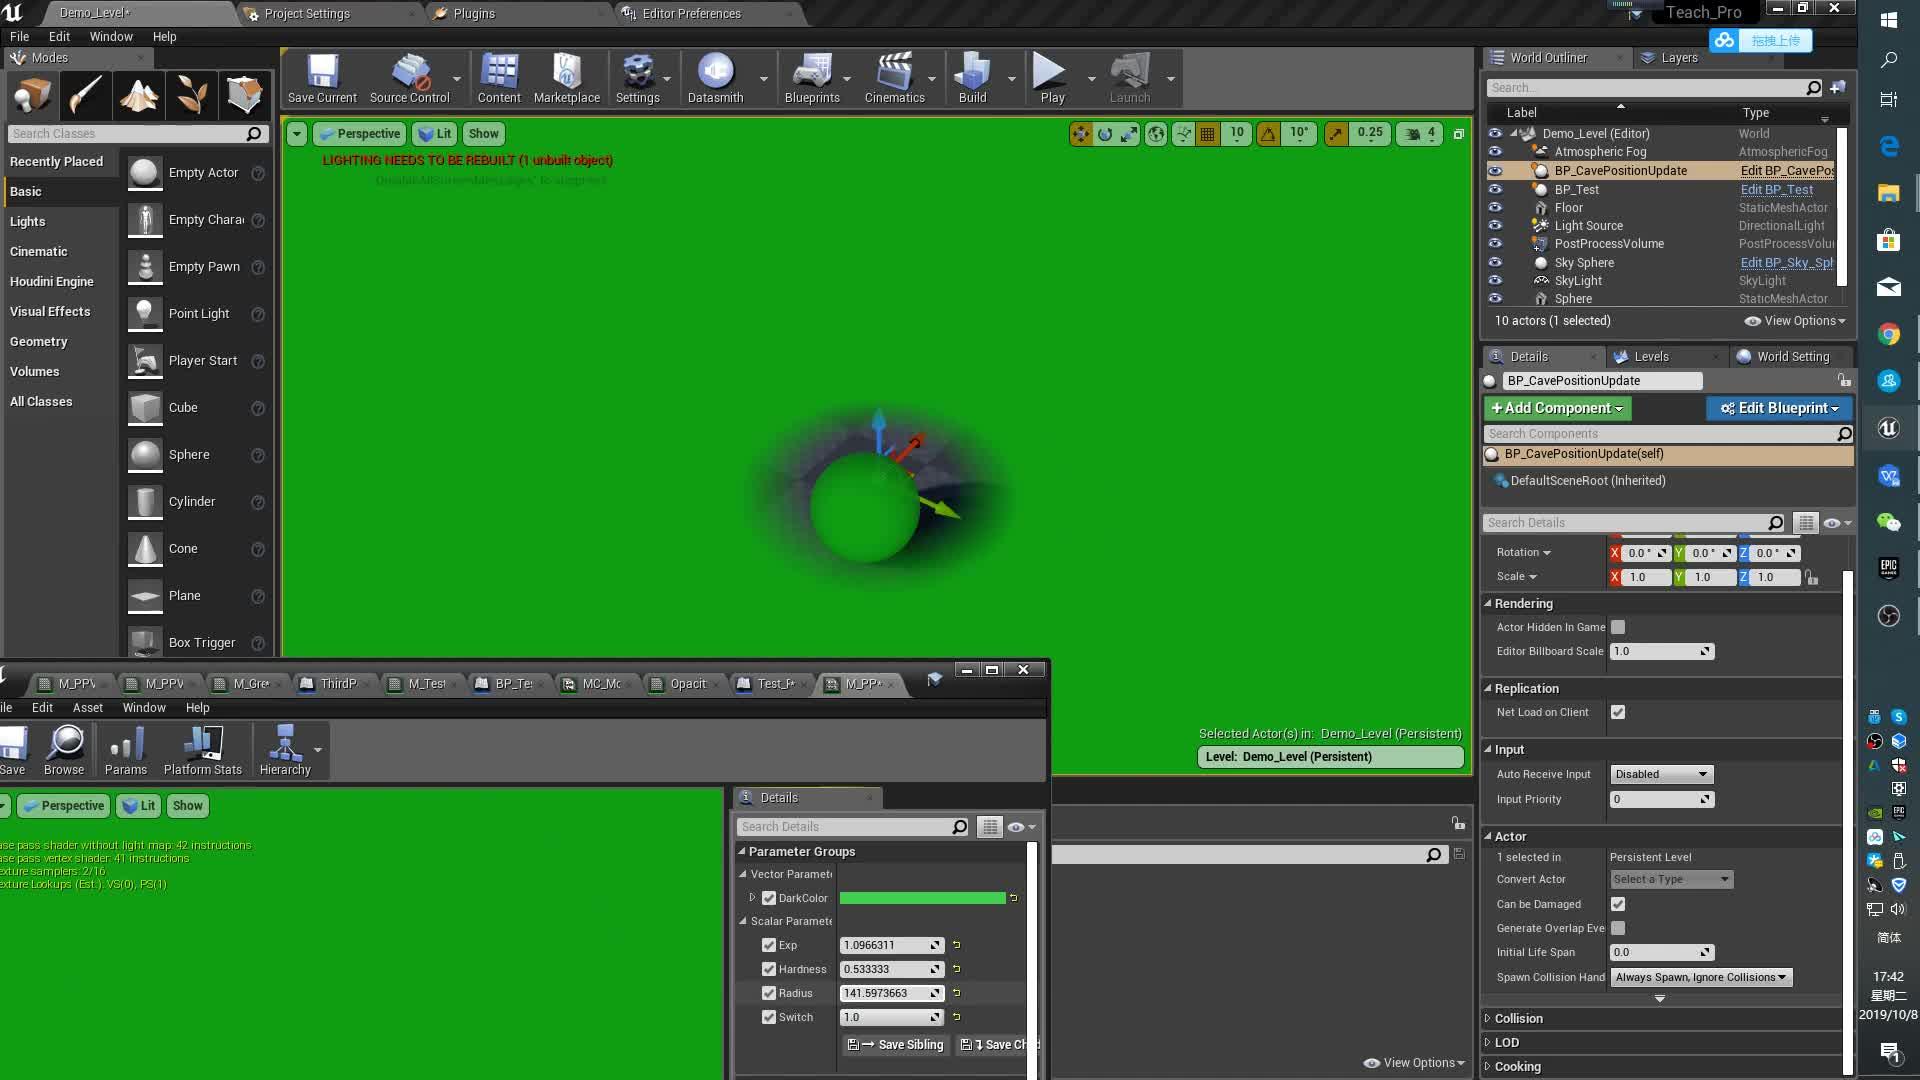Toggle Actor Hidden In Game checkbox
The height and width of the screenshot is (1080, 1920).
point(1618,627)
